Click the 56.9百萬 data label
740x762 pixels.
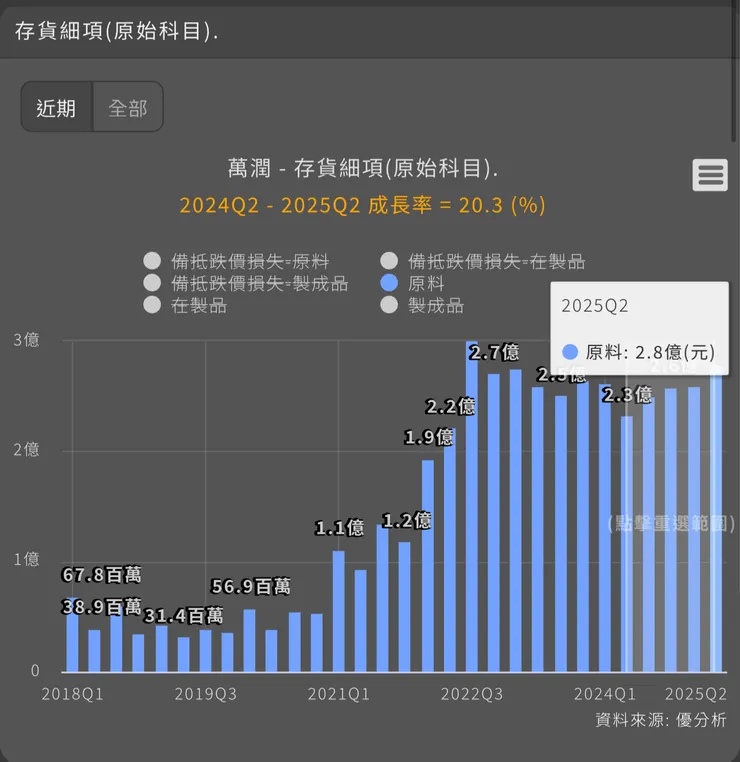click(251, 587)
